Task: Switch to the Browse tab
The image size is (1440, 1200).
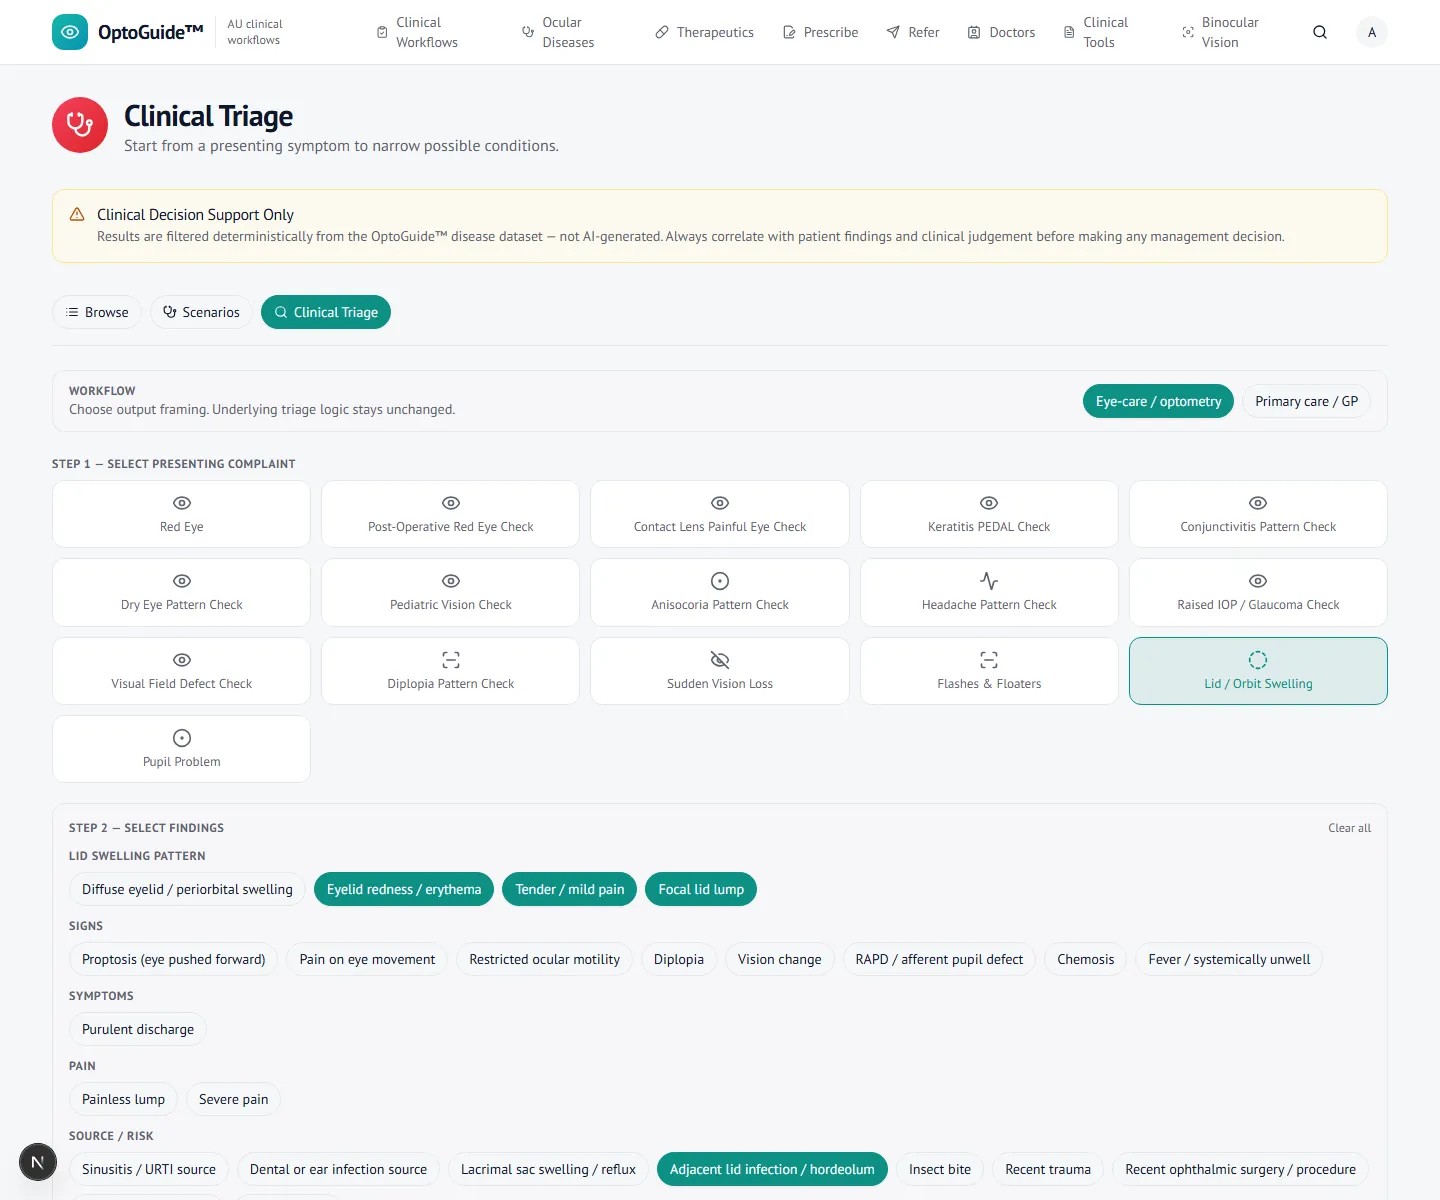Action: pos(97,312)
